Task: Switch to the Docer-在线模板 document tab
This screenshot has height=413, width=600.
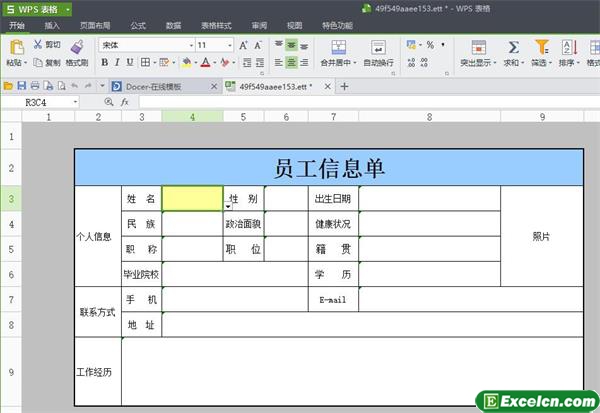Action: click(x=160, y=87)
